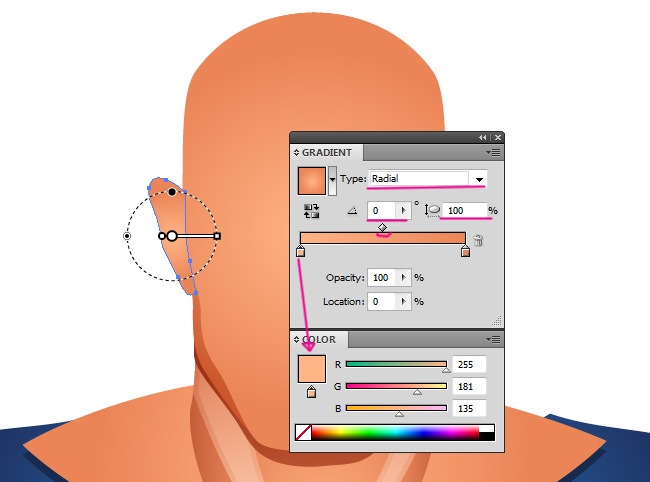Screen dimensions: 650x482
Task: Click the angle input field
Action: click(x=381, y=211)
